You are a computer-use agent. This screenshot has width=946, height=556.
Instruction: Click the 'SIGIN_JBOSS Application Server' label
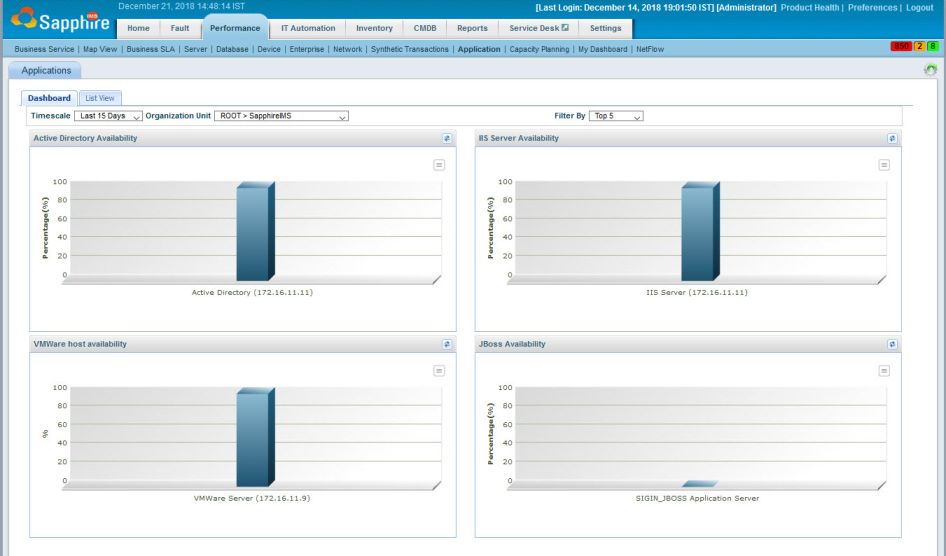697,499
